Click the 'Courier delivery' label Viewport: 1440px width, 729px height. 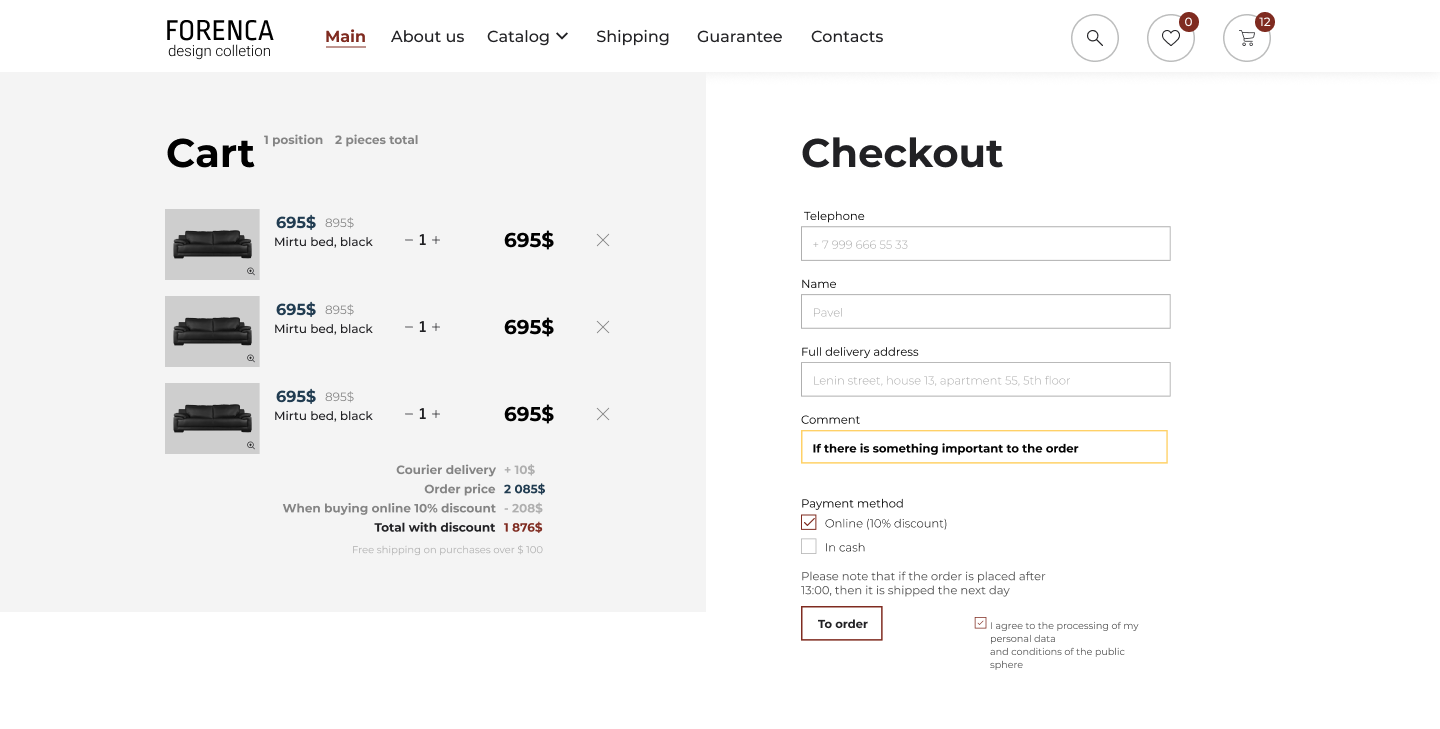click(x=446, y=469)
